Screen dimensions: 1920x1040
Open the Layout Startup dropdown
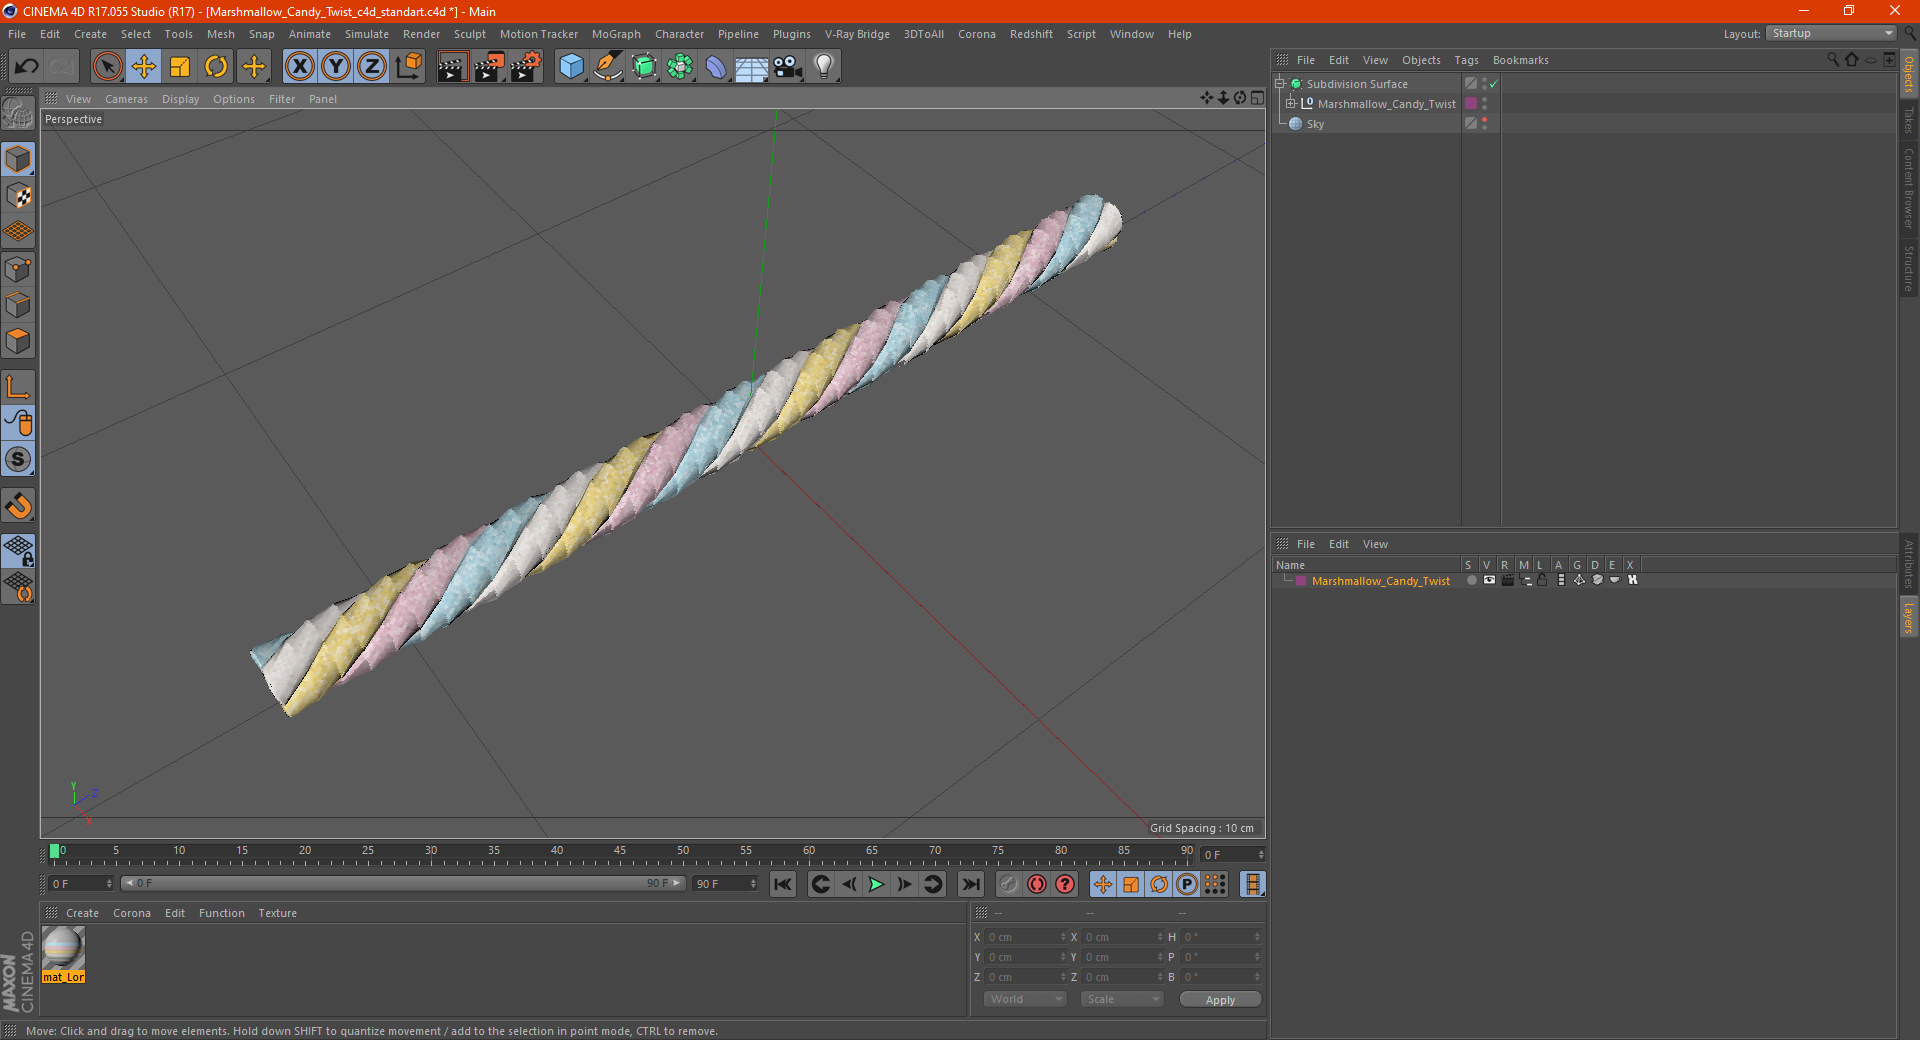point(1831,34)
